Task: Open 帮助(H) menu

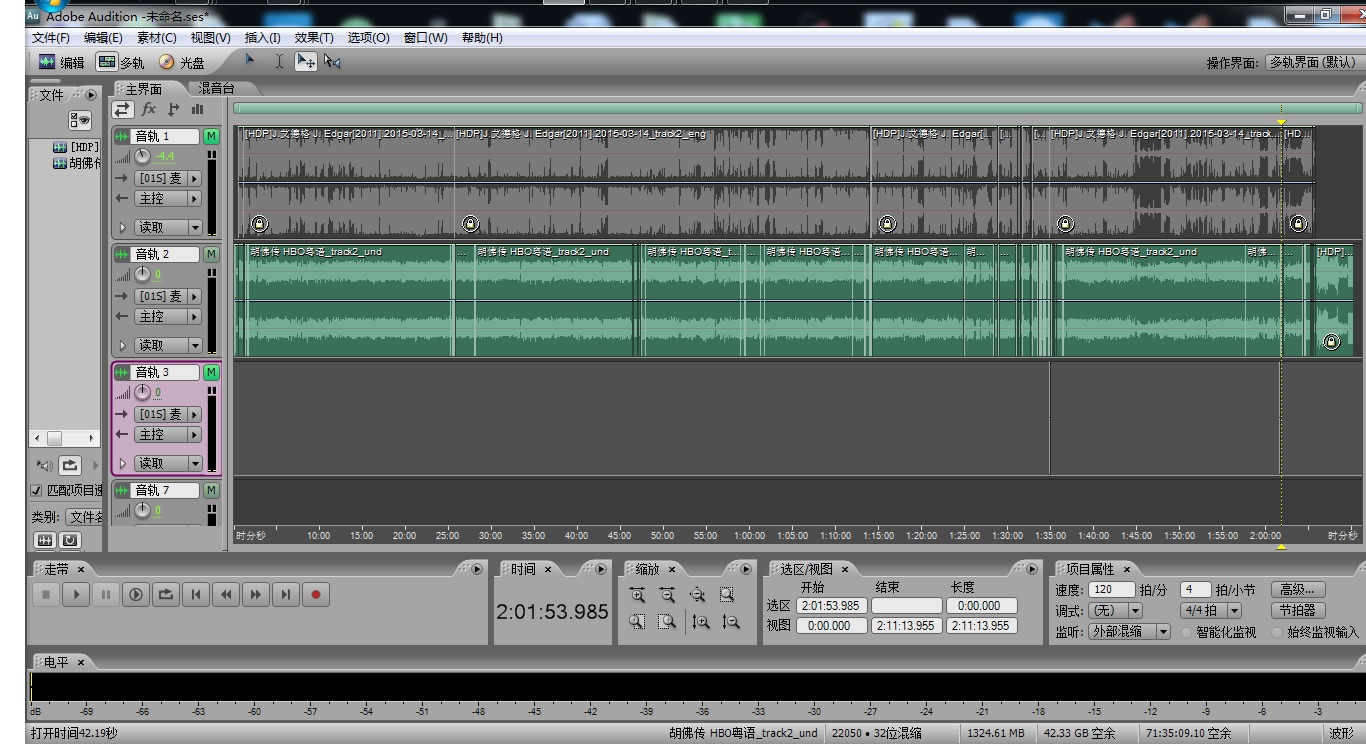Action: click(482, 38)
